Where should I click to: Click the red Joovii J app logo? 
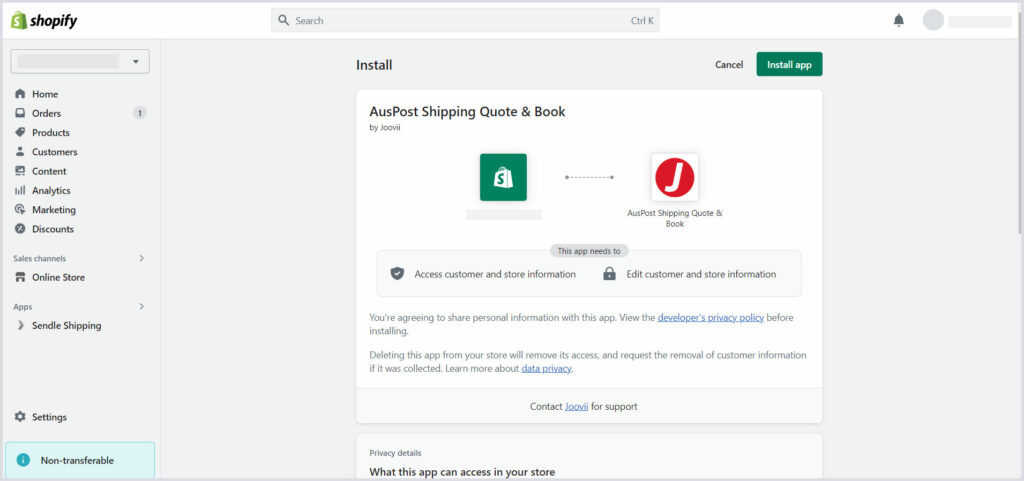point(675,177)
